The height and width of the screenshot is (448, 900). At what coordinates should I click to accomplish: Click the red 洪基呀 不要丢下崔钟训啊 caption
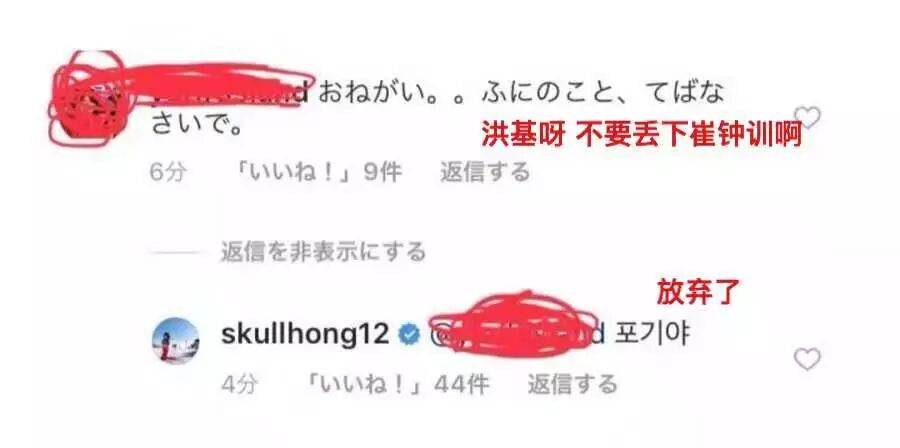pos(641,137)
